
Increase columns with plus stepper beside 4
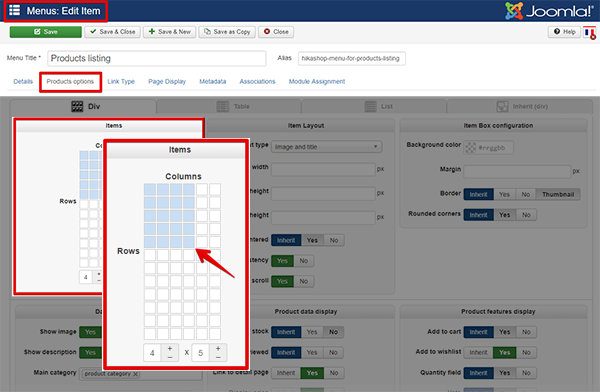point(170,348)
